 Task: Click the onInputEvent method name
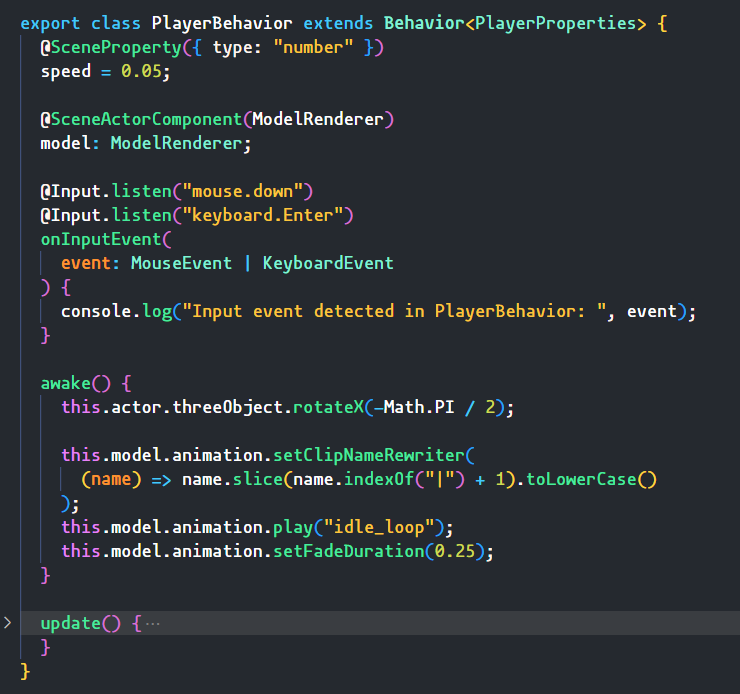[101, 239]
